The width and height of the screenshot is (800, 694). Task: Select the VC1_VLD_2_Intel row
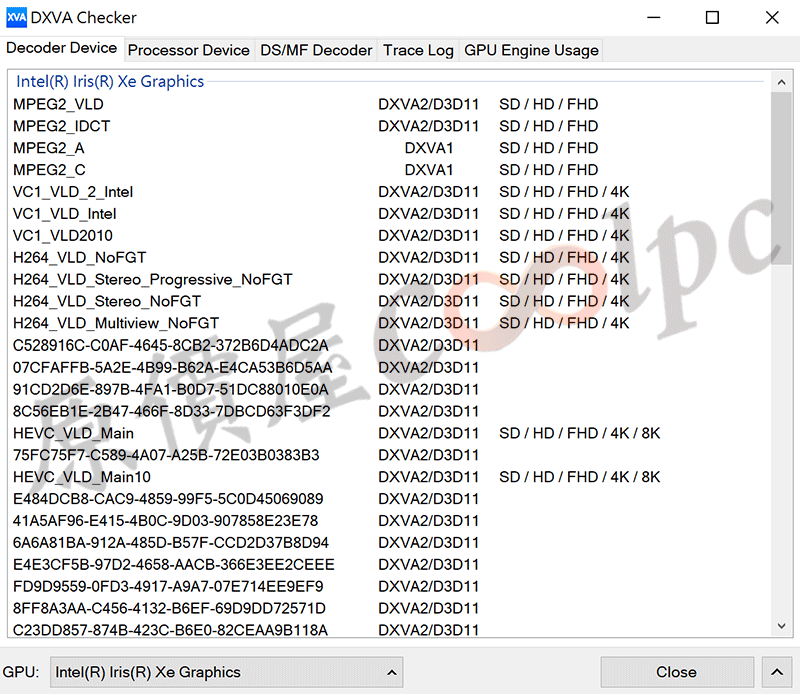coord(389,192)
